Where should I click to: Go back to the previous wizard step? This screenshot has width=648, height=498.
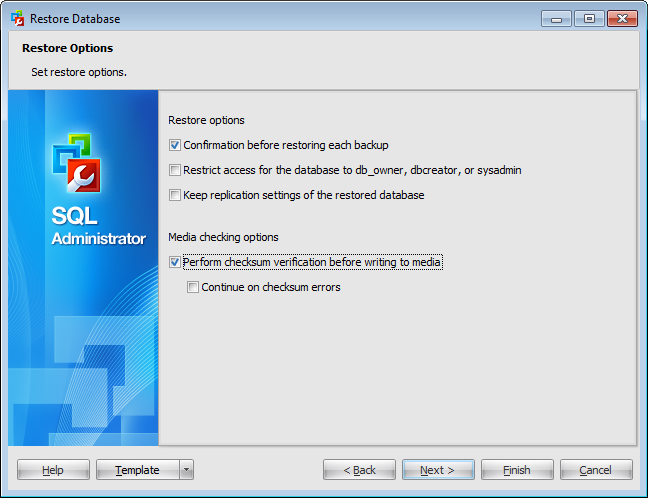359,470
